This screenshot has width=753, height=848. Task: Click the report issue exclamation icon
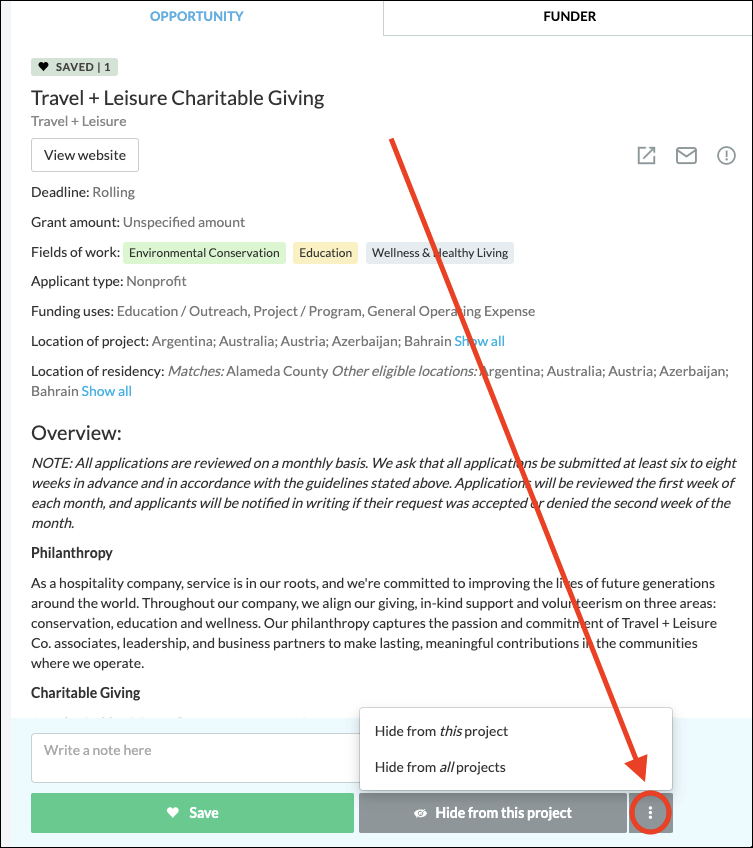(726, 155)
